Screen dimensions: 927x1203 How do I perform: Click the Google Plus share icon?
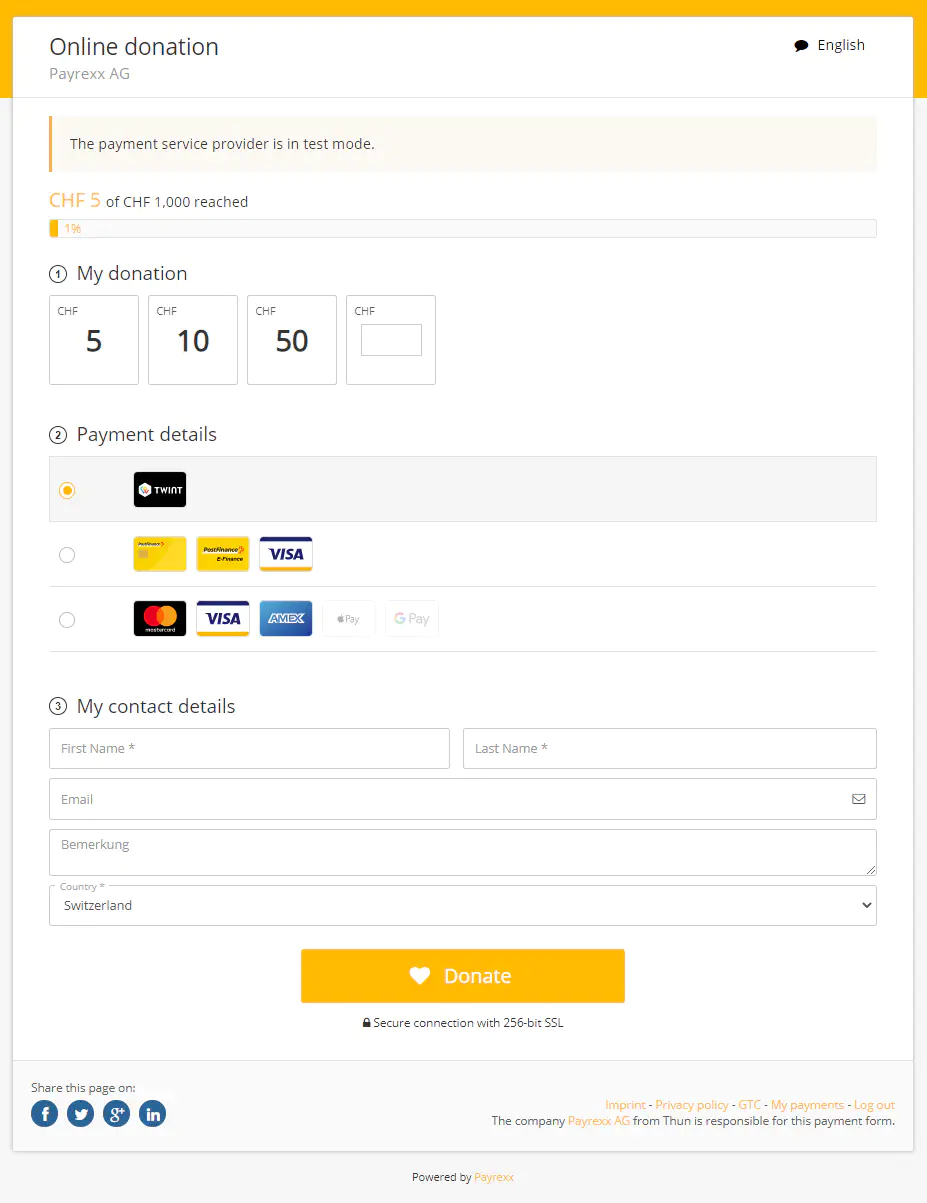(117, 1113)
